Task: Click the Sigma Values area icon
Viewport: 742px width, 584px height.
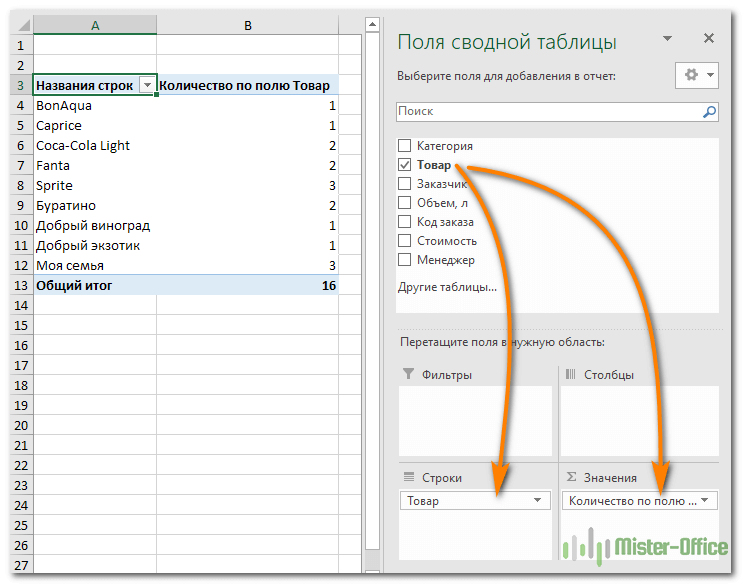Action: click(x=571, y=477)
